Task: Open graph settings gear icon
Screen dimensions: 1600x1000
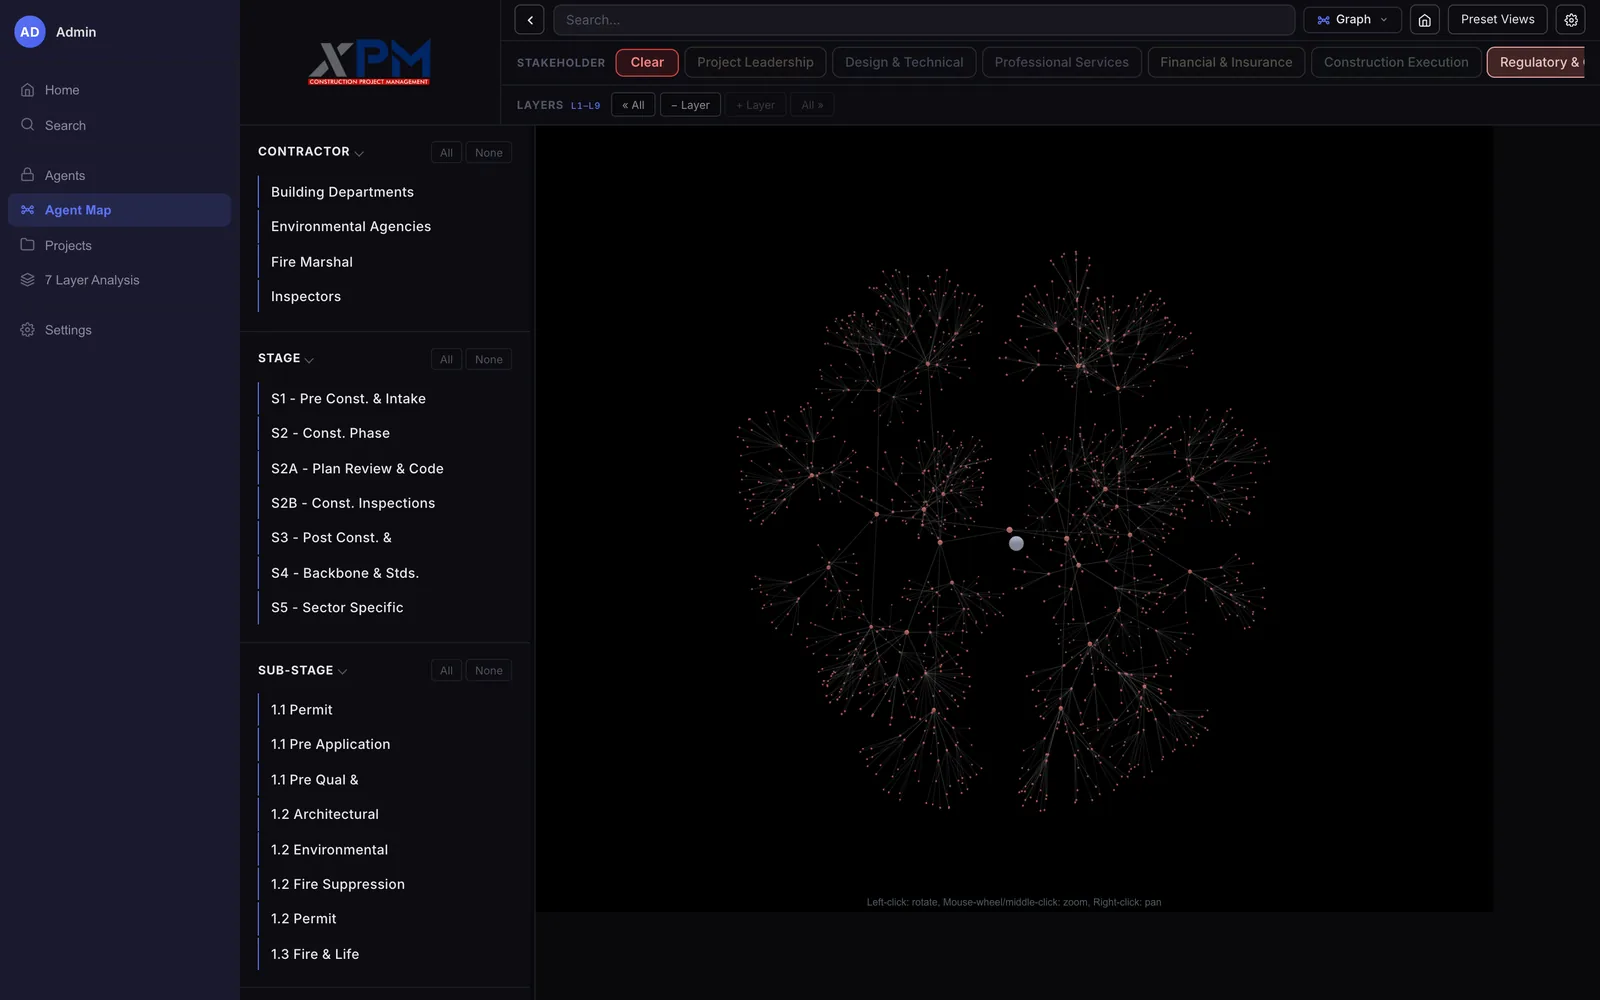Action: coord(1571,20)
